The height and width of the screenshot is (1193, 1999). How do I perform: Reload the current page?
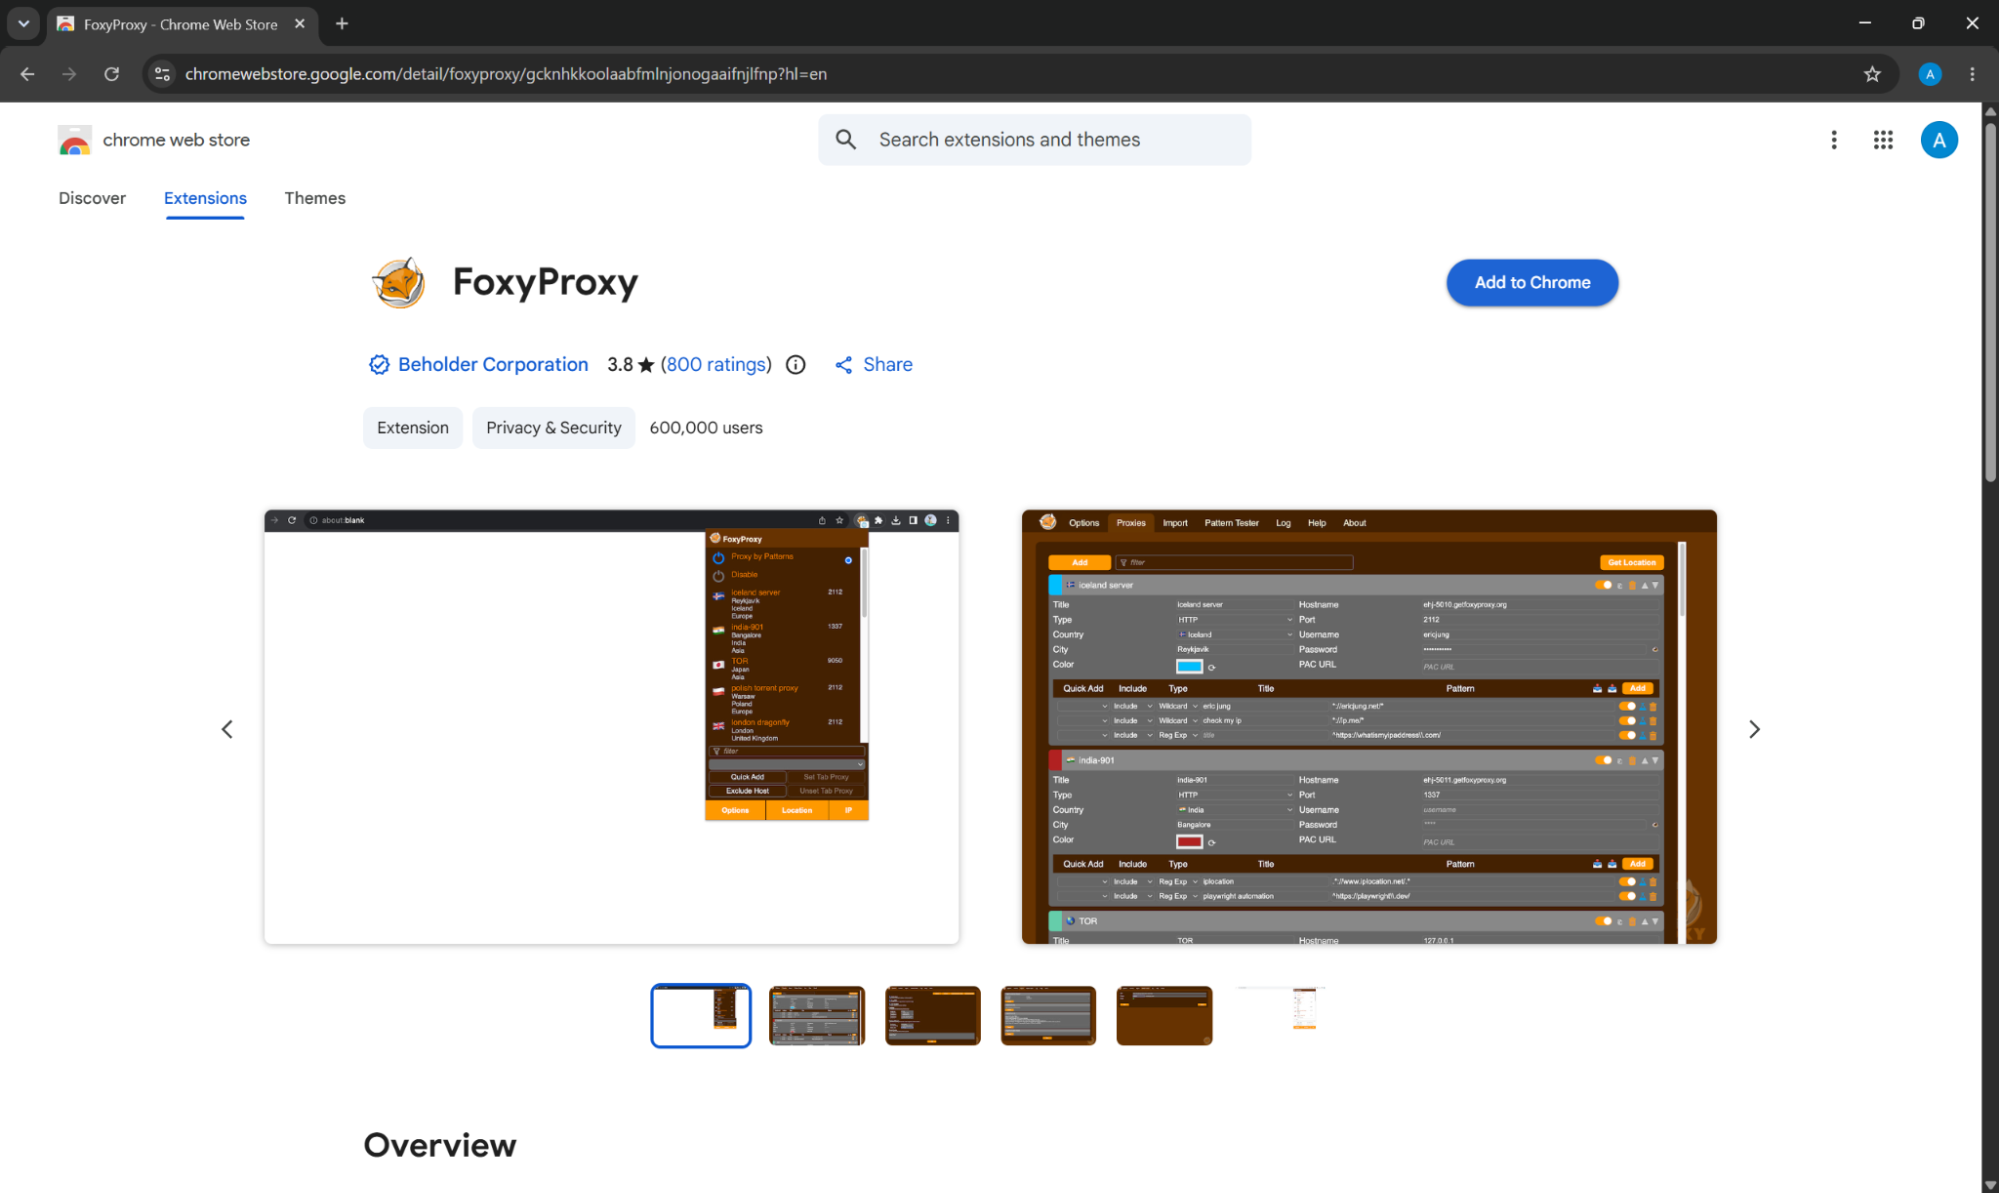[x=111, y=73]
